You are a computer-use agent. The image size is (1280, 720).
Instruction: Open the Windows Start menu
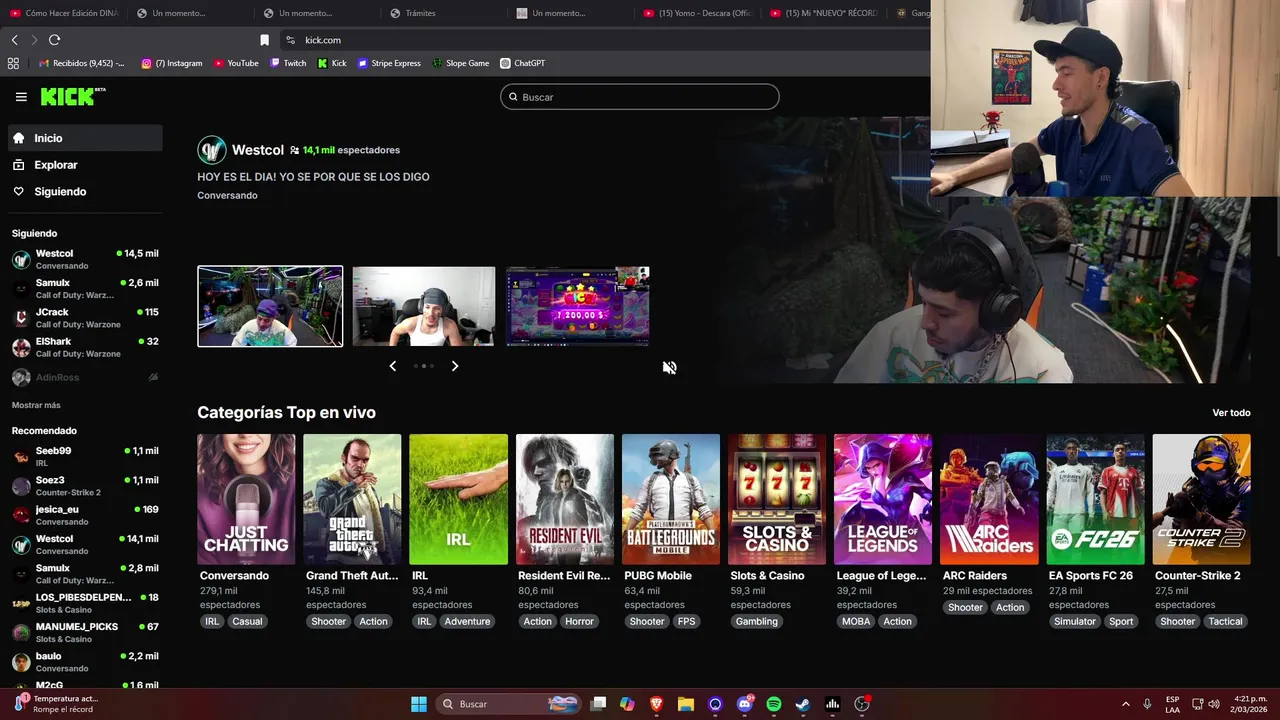pos(419,704)
